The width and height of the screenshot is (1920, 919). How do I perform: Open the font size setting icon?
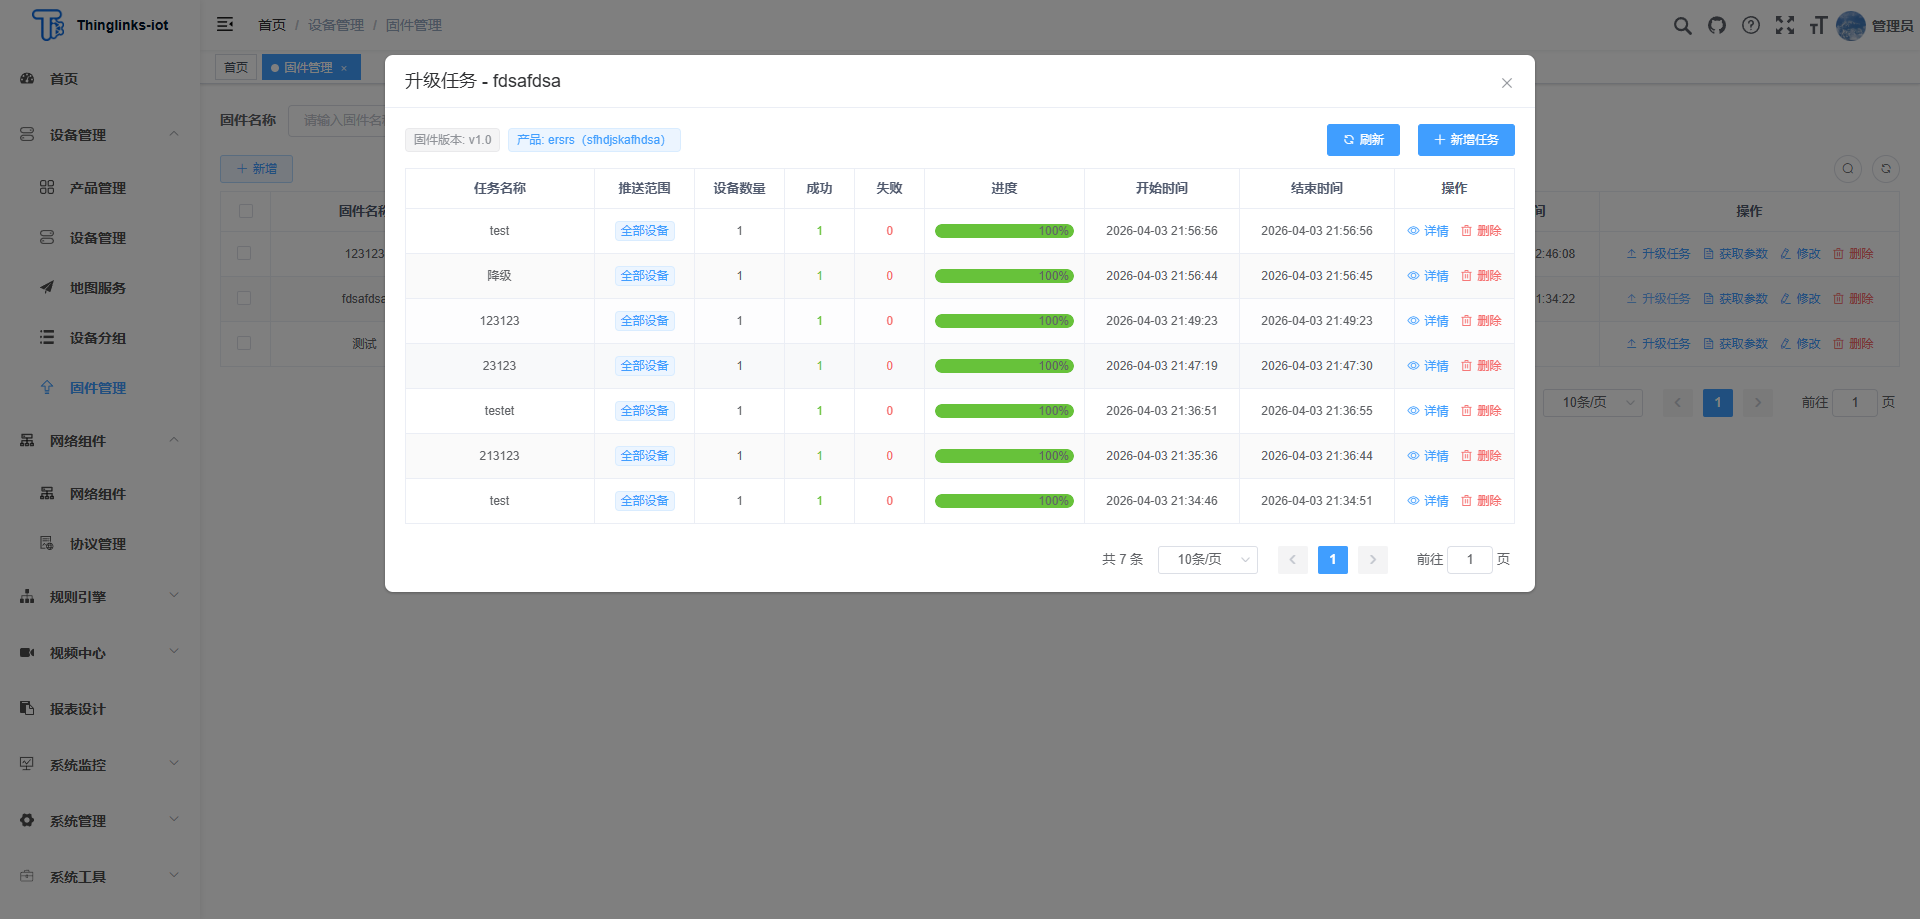[x=1818, y=26]
